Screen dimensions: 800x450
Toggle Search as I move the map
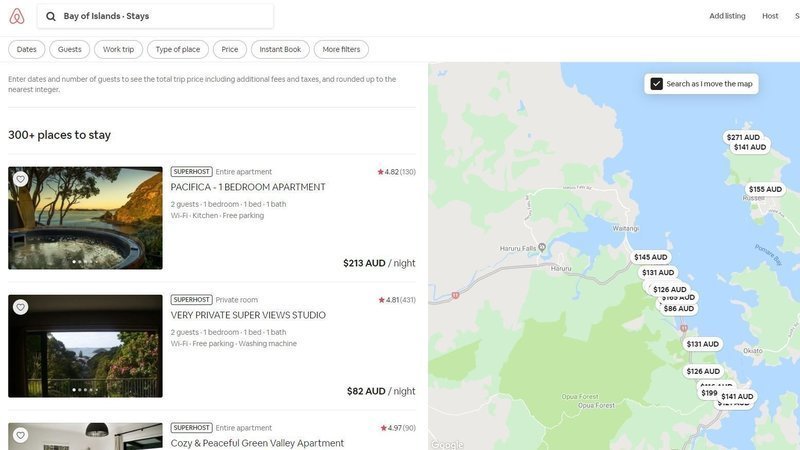coord(657,84)
